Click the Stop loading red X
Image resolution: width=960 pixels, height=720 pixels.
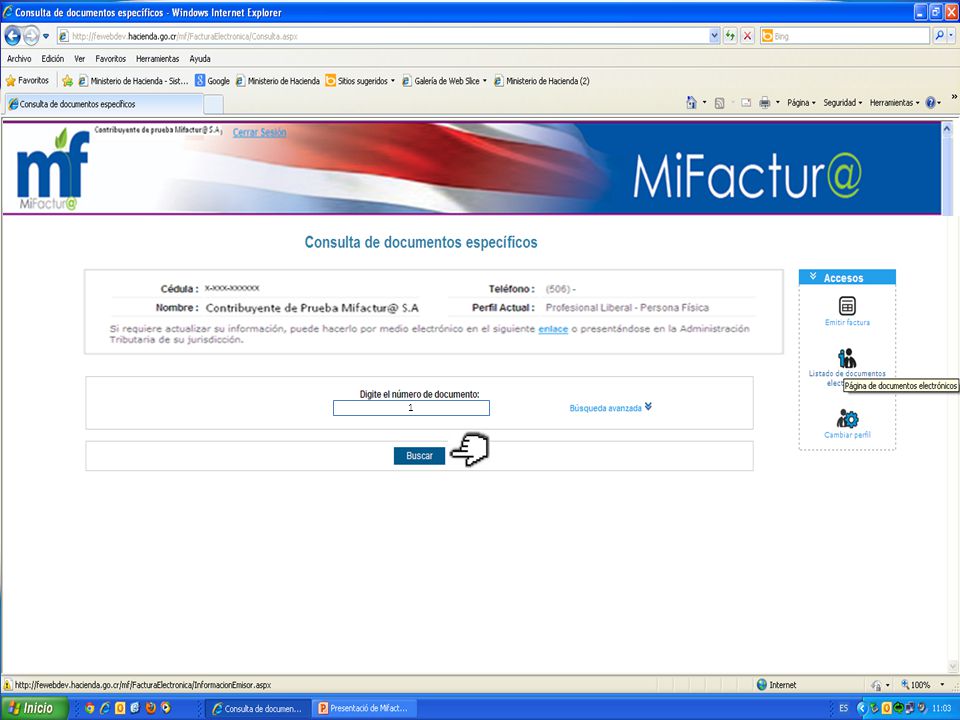[747, 36]
